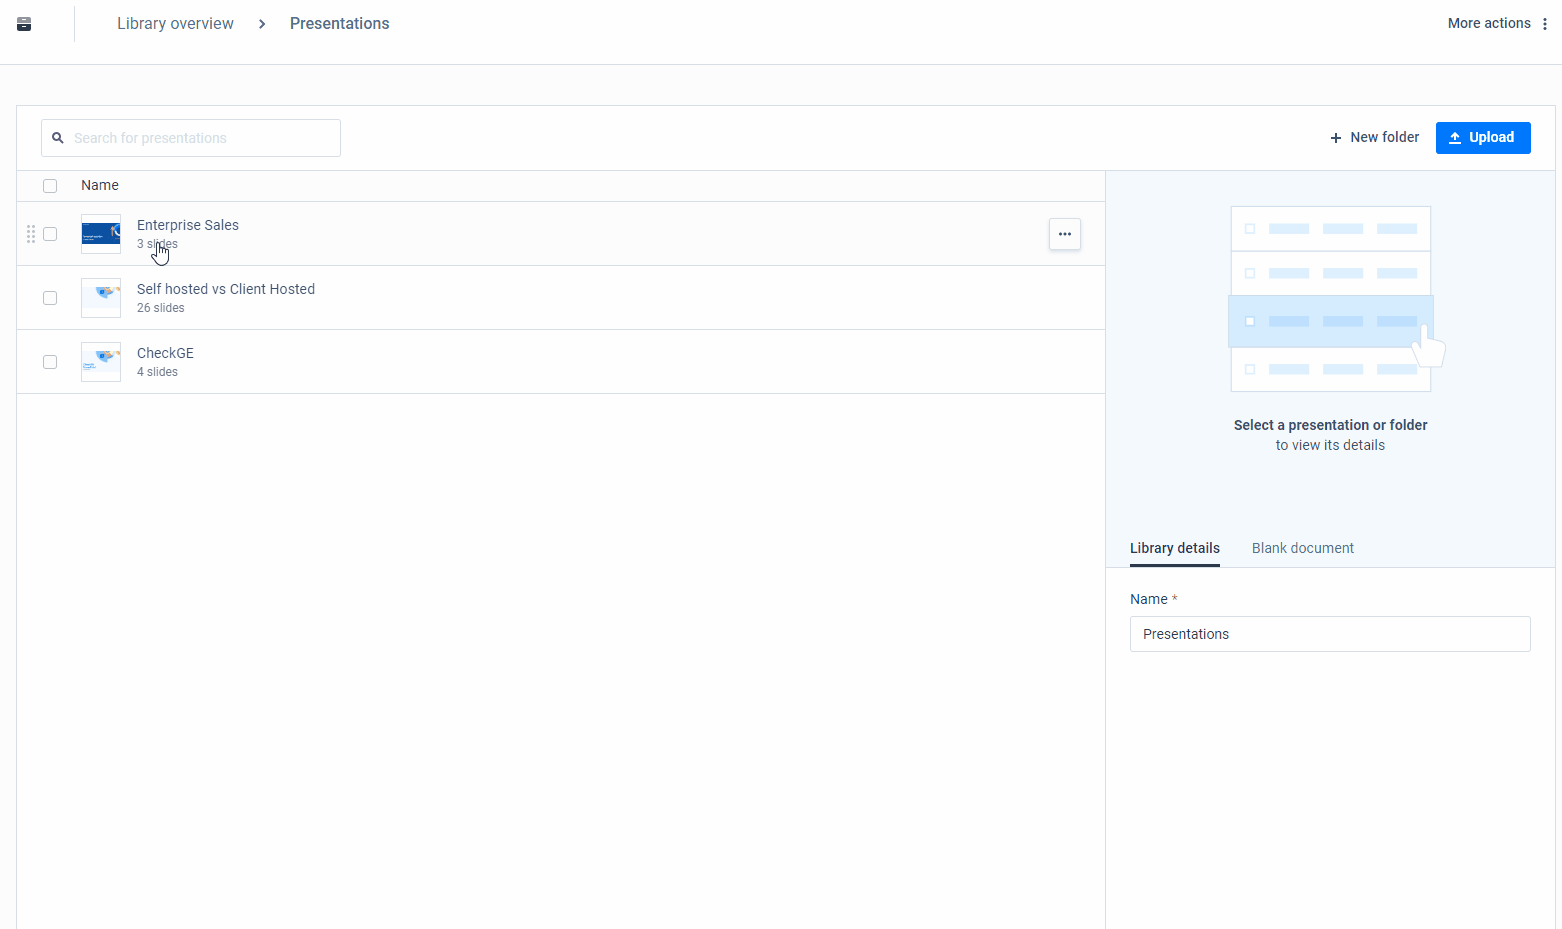
Task: Open the options menu for Enterprise Sales
Action: click(x=1064, y=234)
